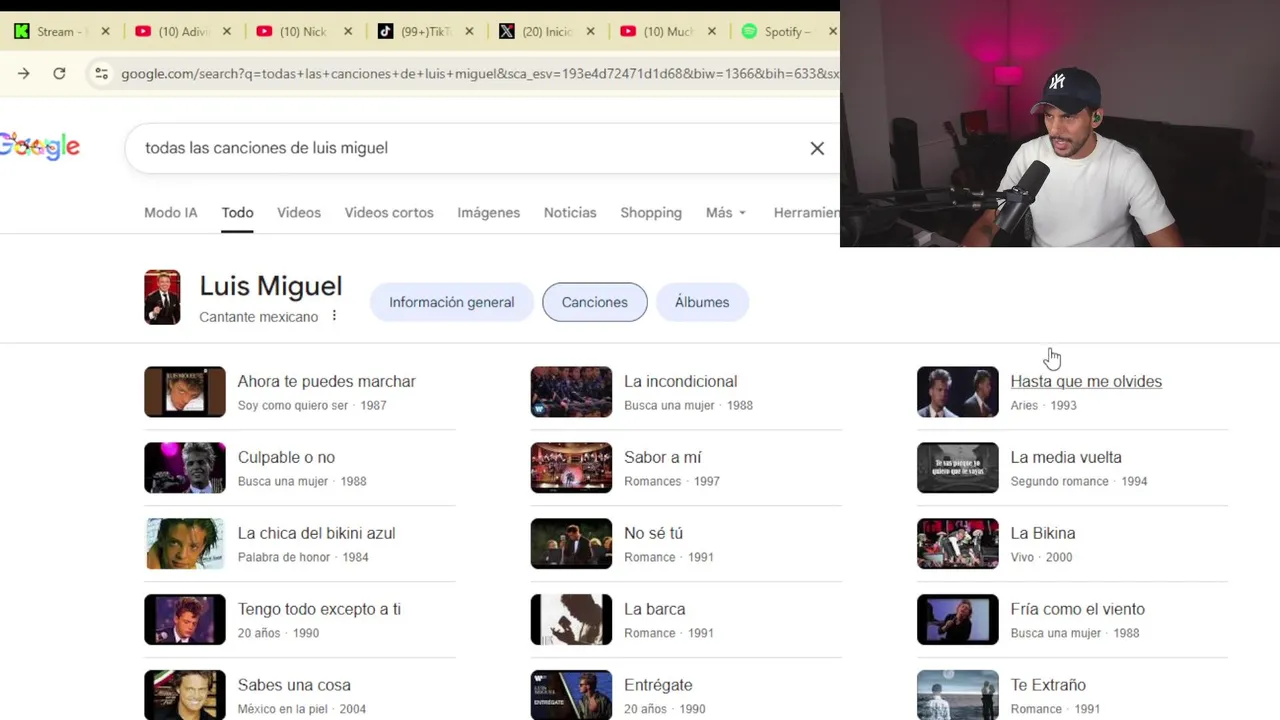Open La media vuelta song
Viewport: 1280px width, 720px height.
pos(1066,457)
